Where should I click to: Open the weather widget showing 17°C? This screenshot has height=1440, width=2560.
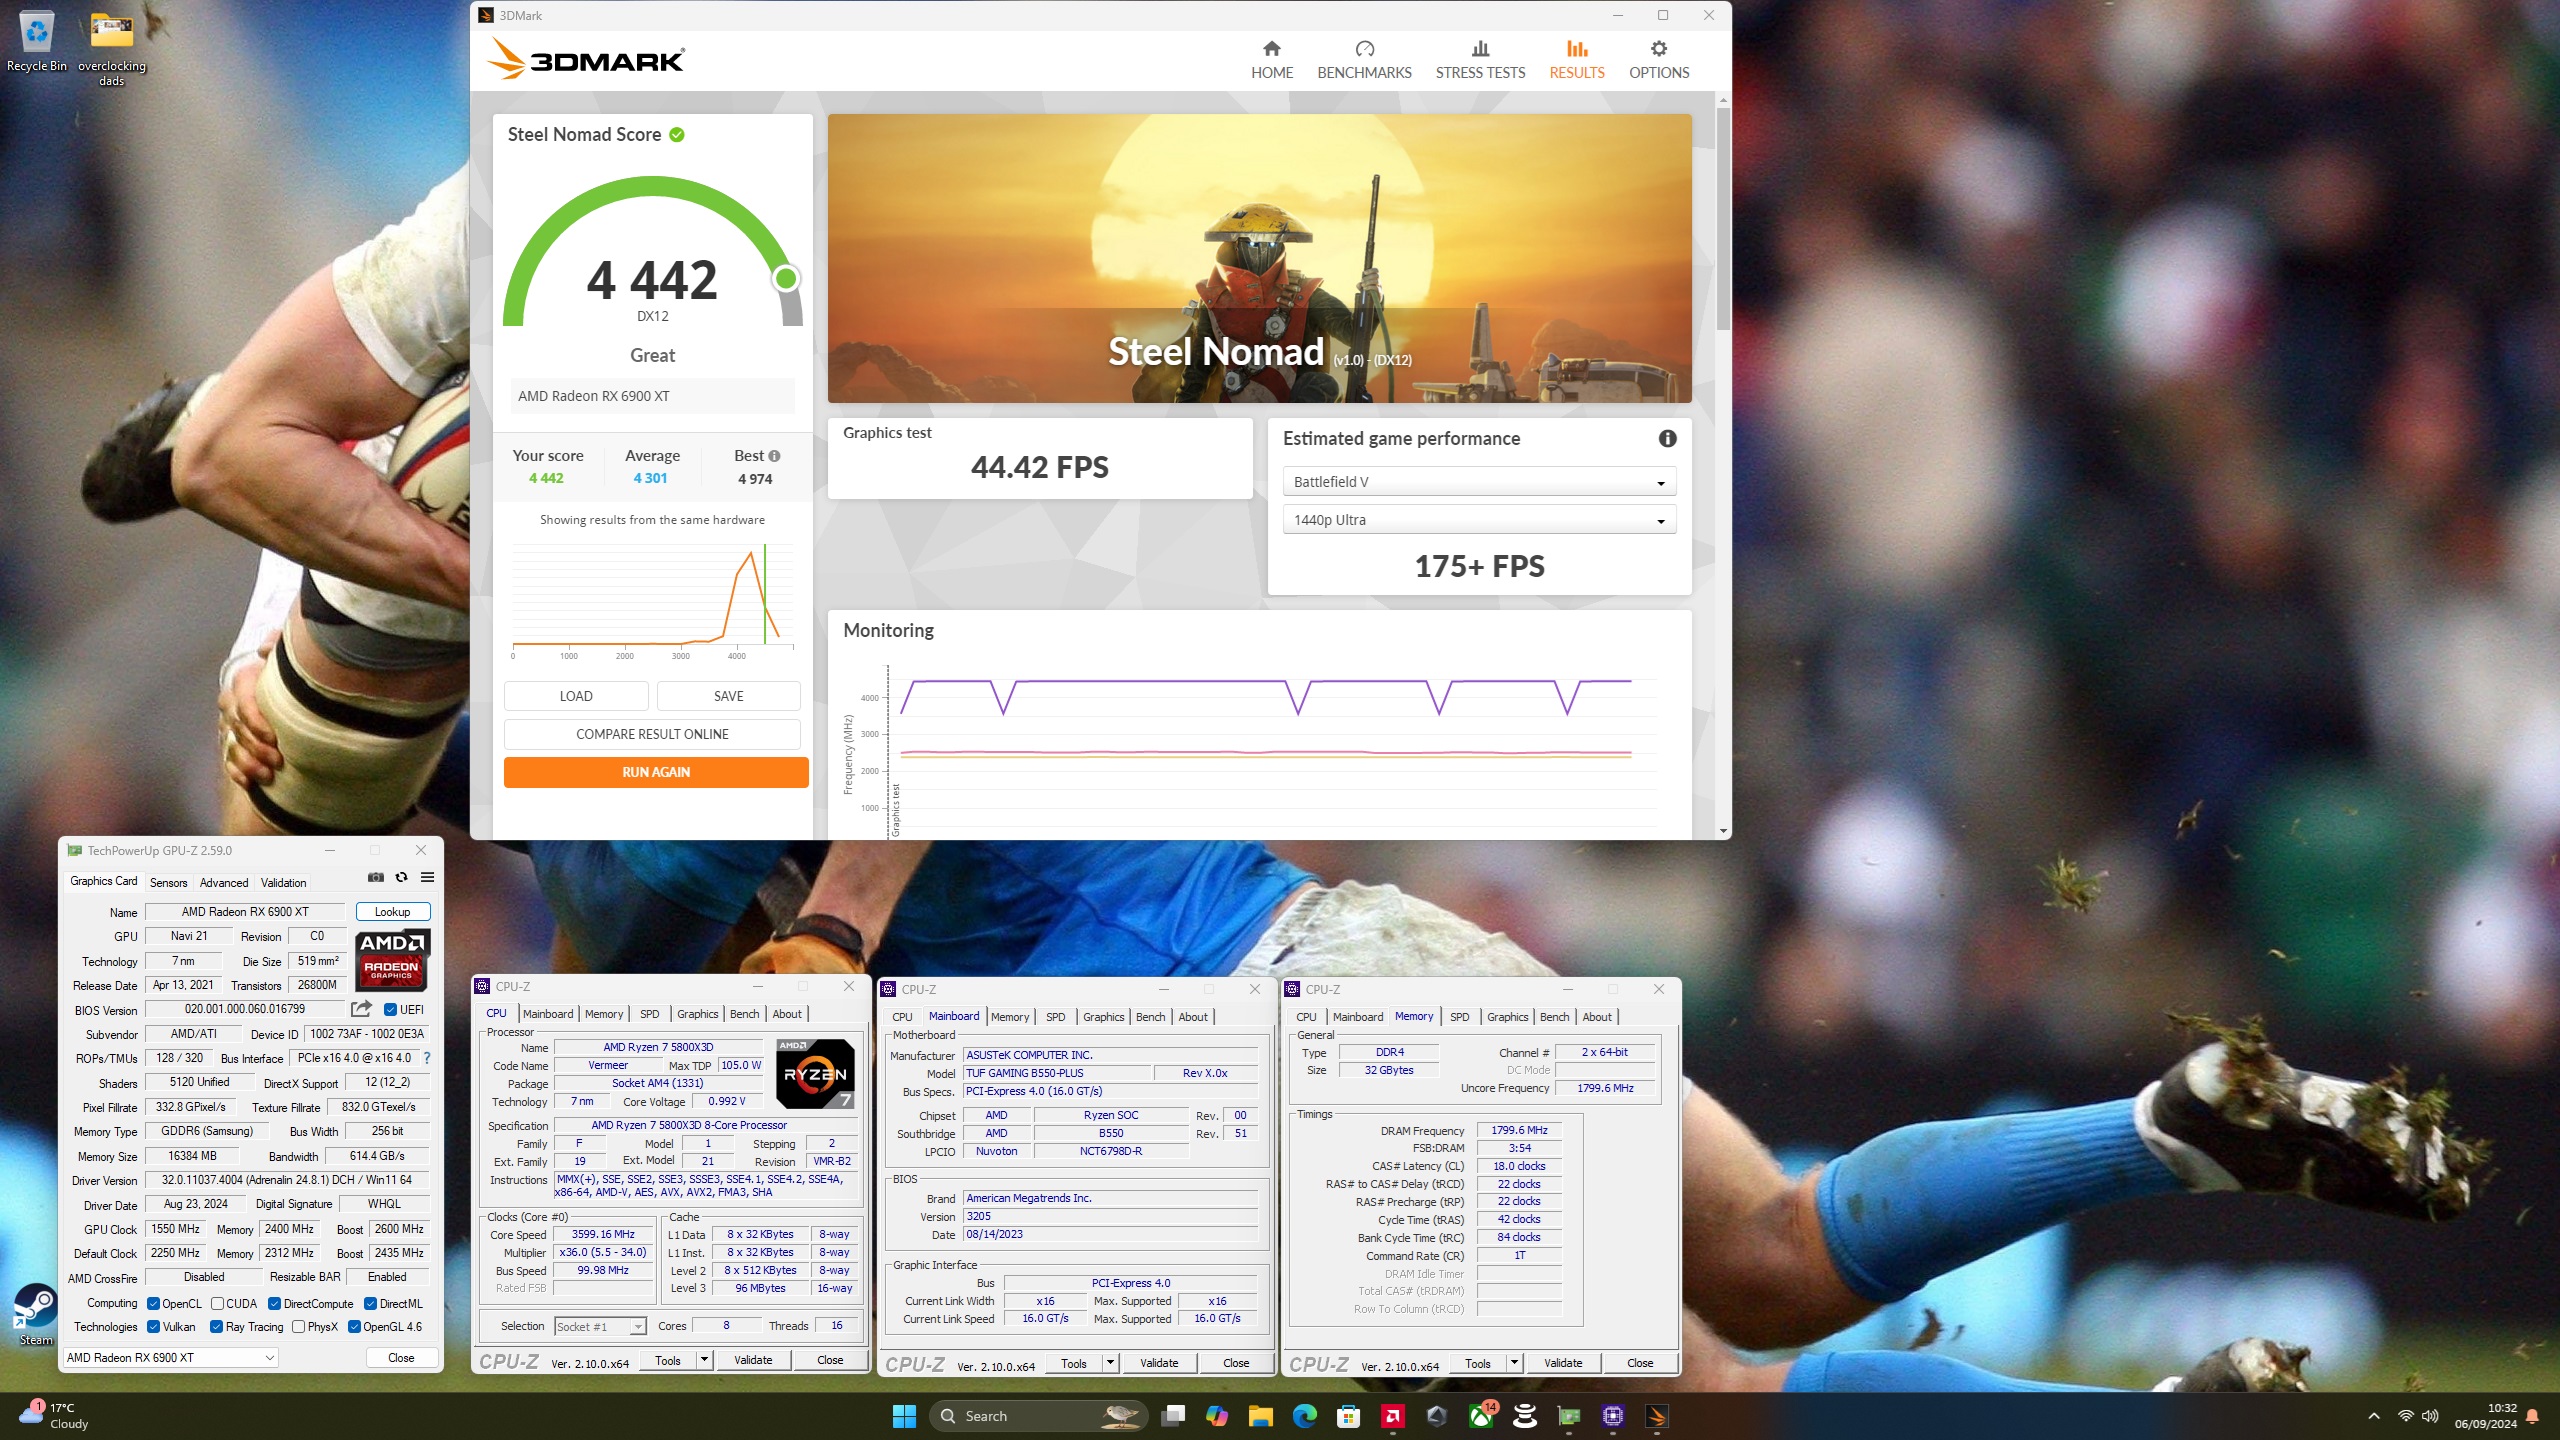tap(54, 1416)
